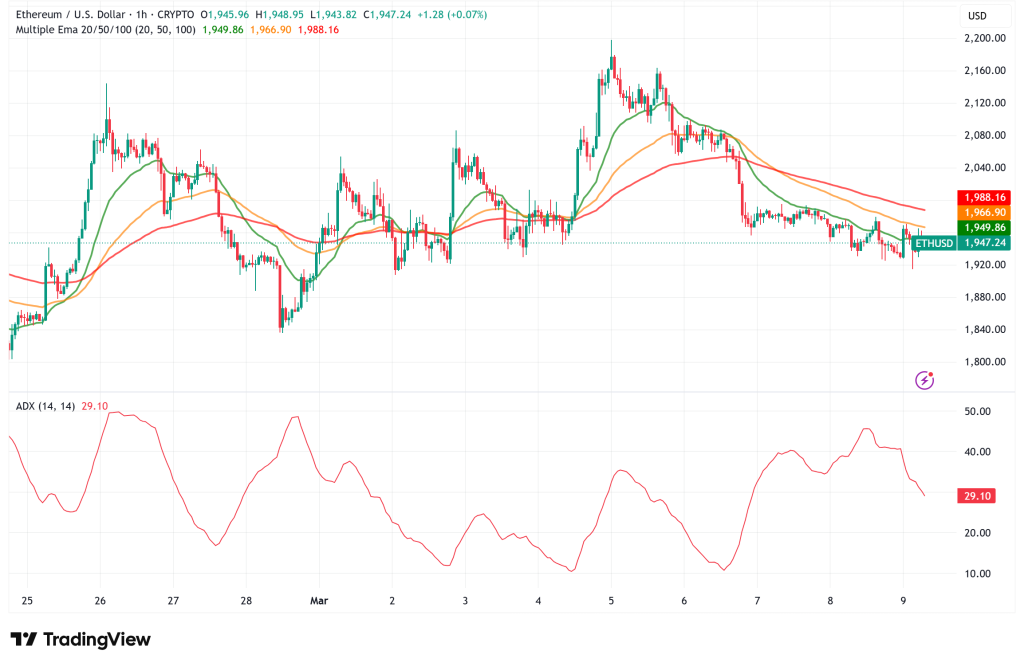Click the close price value C1,947.24
Viewport: 1024px width, 666px height.
[388, 15]
